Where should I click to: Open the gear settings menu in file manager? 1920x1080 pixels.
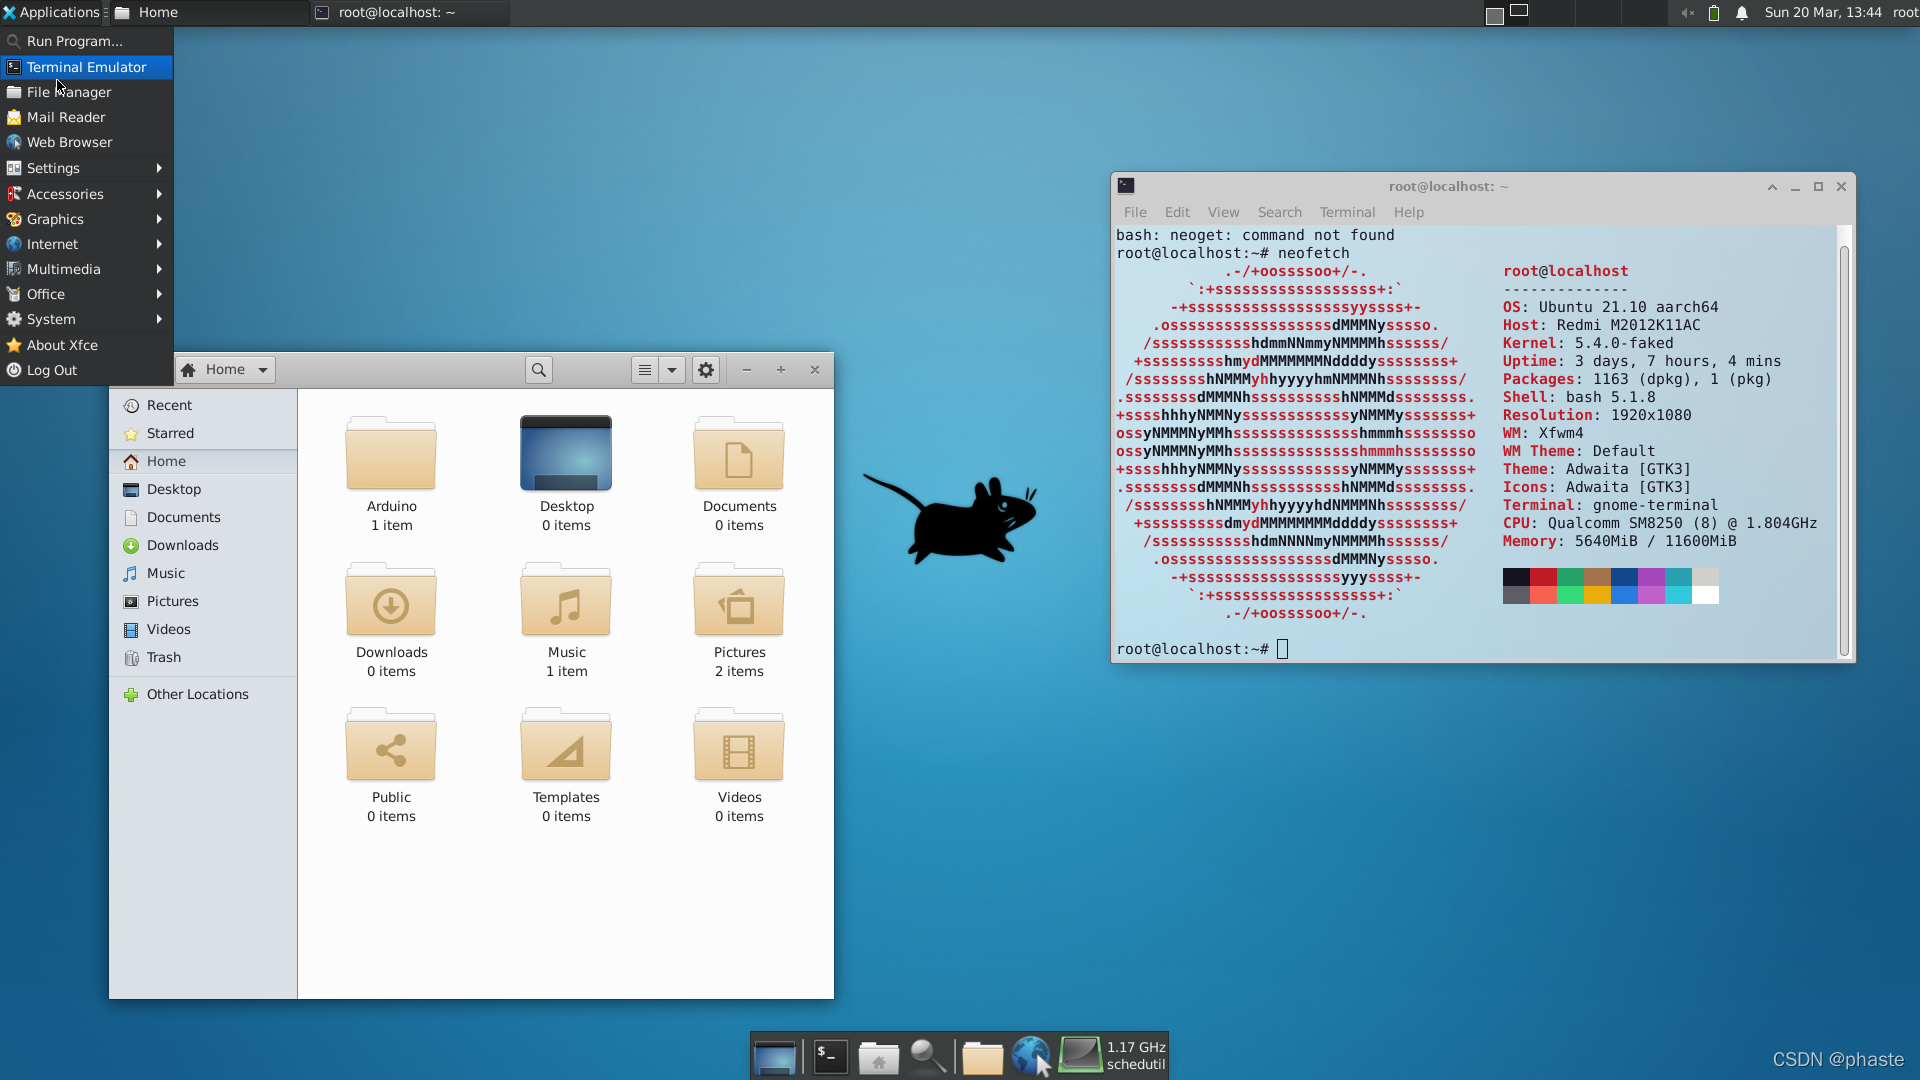point(706,370)
